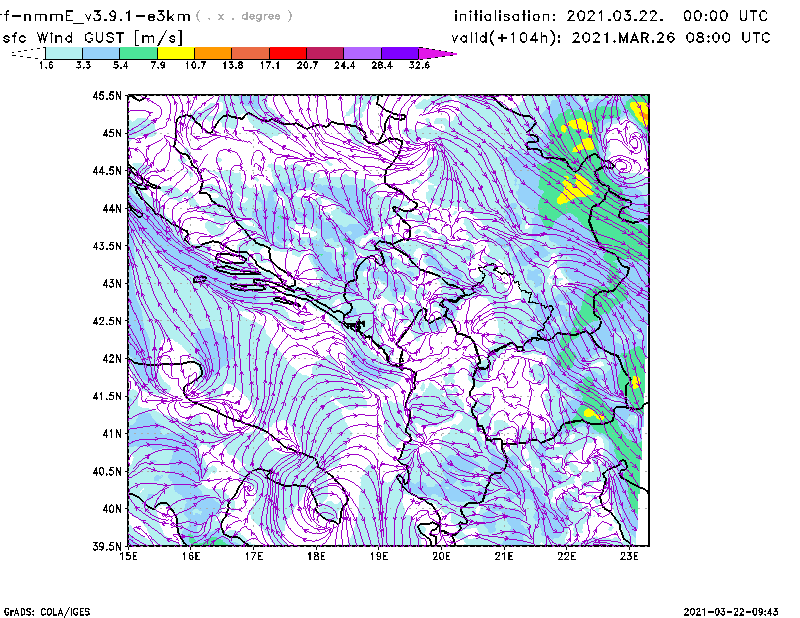Screen dimensions: 800x618
Task: Click the sfc Wind GUST title
Action: pyautogui.click(x=75, y=37)
